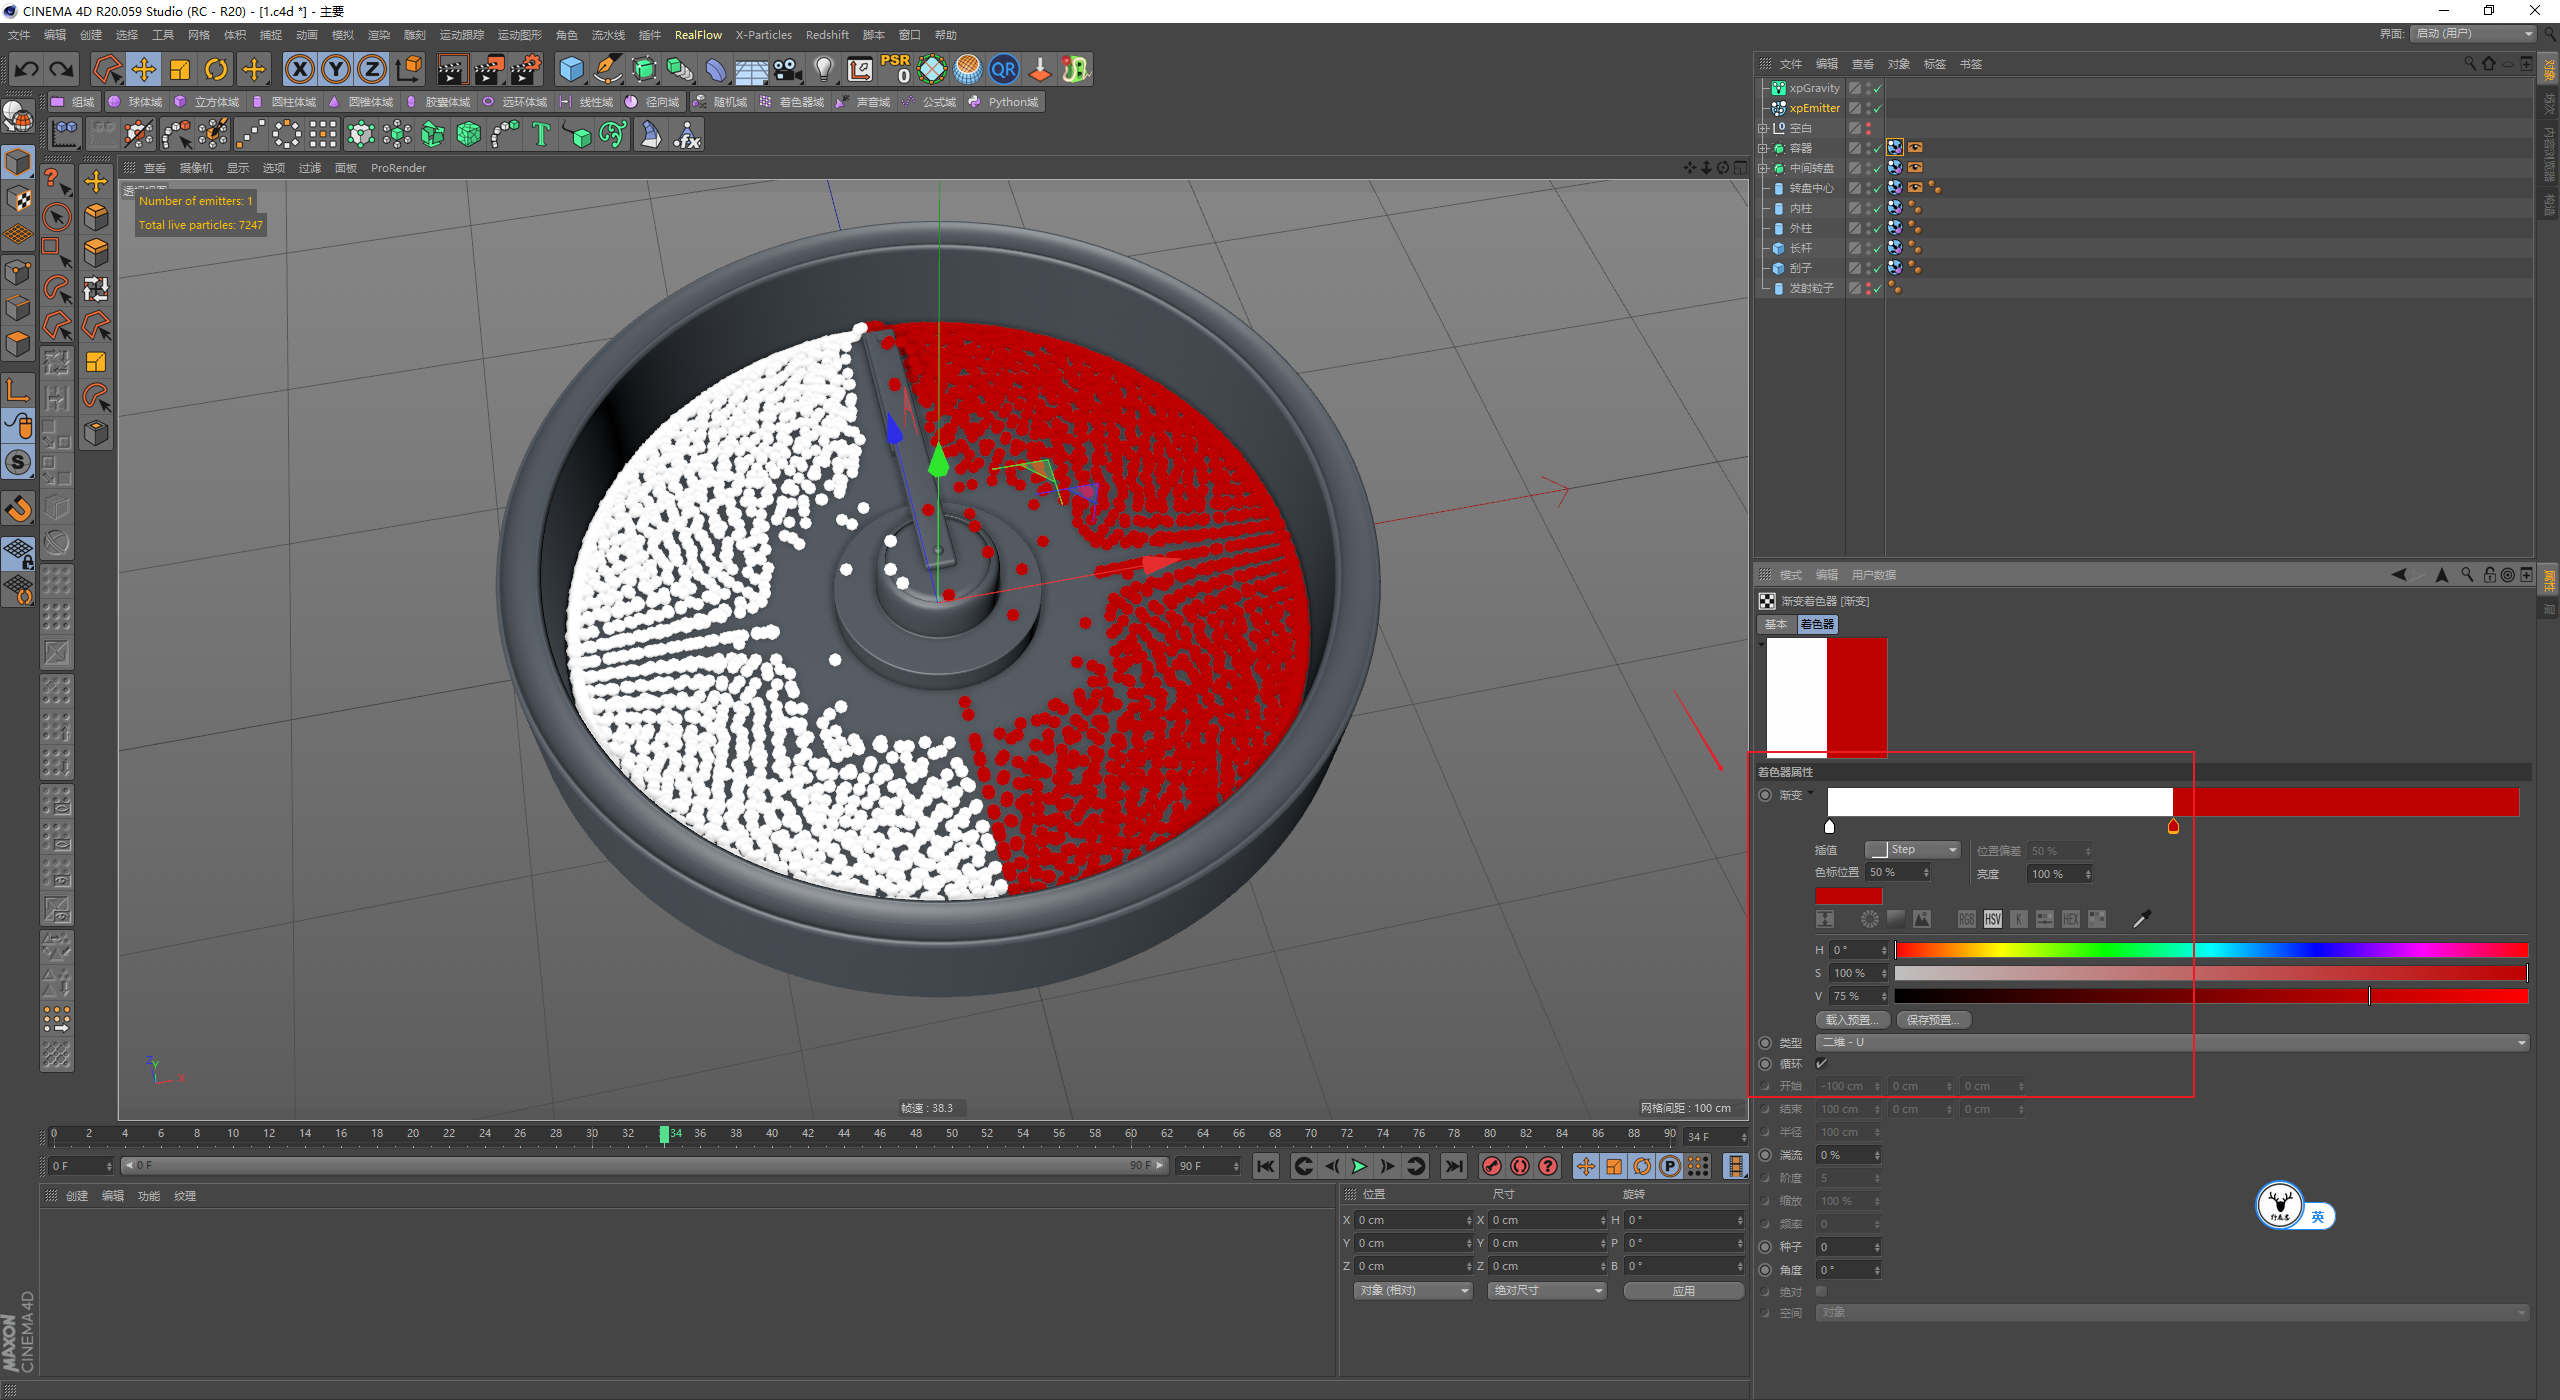Click the 保存预置... button
2560x1400 pixels.
(1933, 1020)
